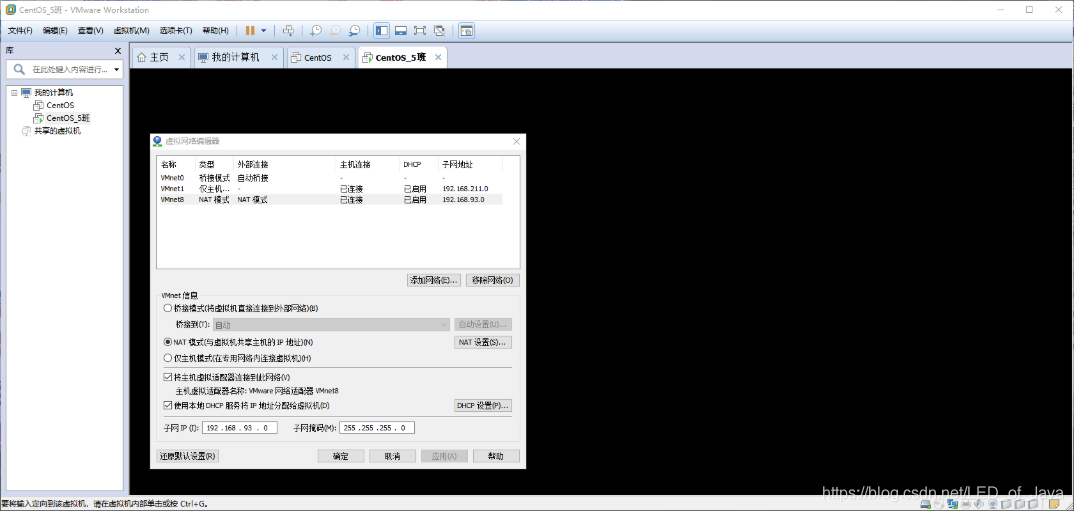Screen dimensions: 1074x512
Task: Click the search magnifier icon in library
Action: coord(18,69)
